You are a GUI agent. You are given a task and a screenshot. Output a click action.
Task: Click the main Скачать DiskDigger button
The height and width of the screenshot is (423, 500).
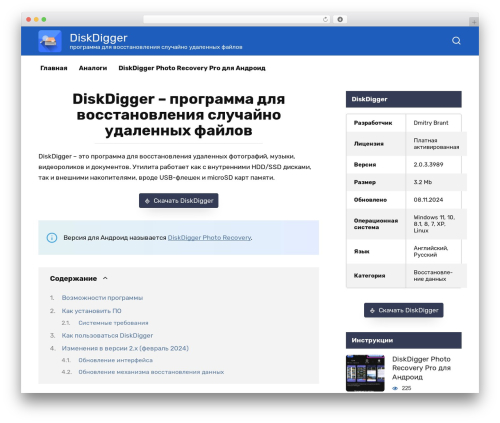tap(179, 201)
